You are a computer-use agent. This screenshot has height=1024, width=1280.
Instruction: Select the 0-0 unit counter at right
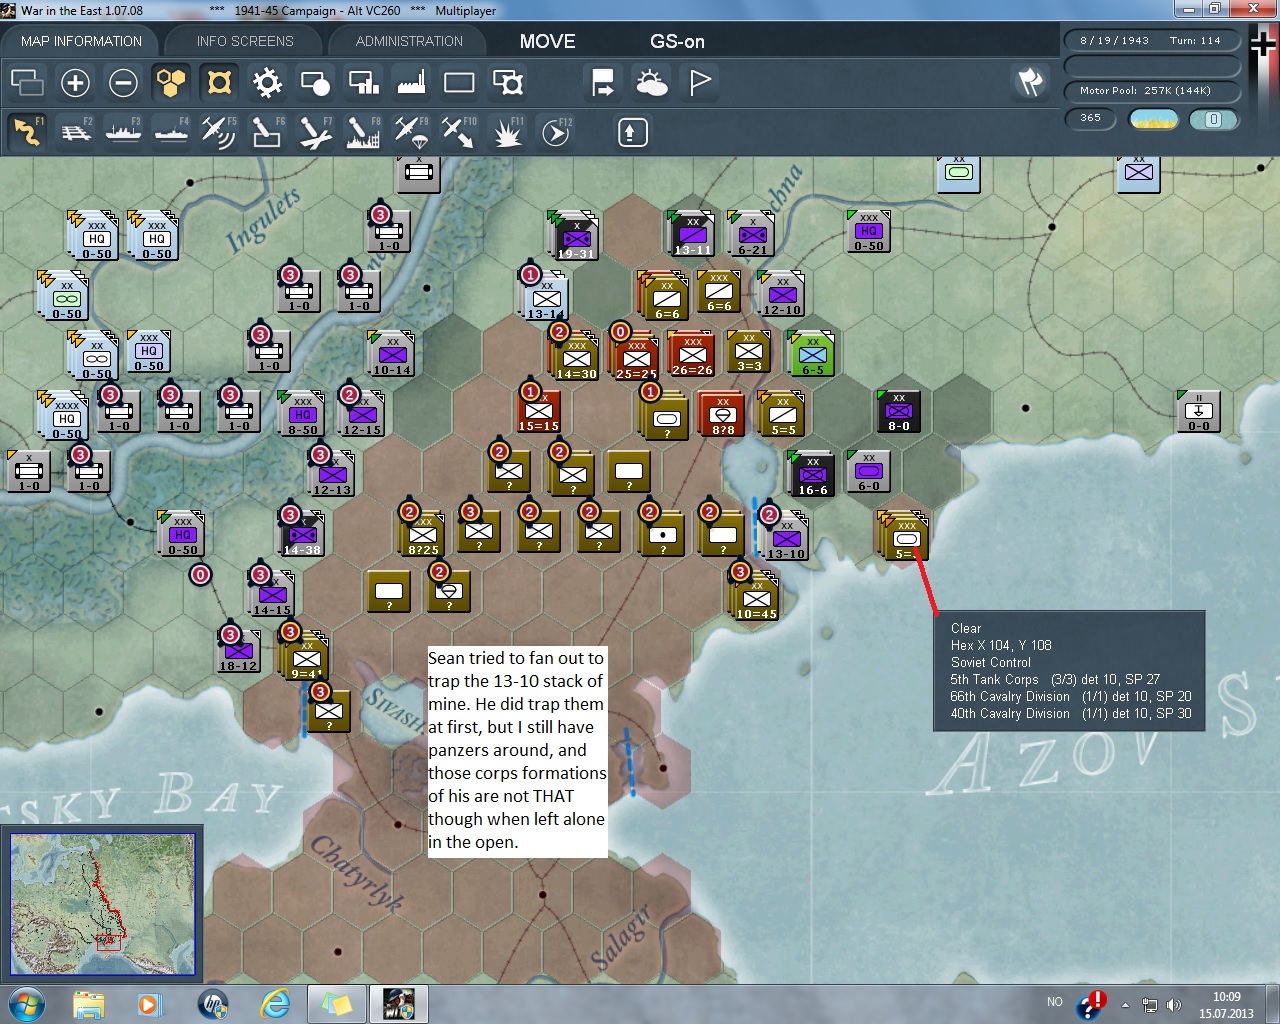tap(1199, 413)
